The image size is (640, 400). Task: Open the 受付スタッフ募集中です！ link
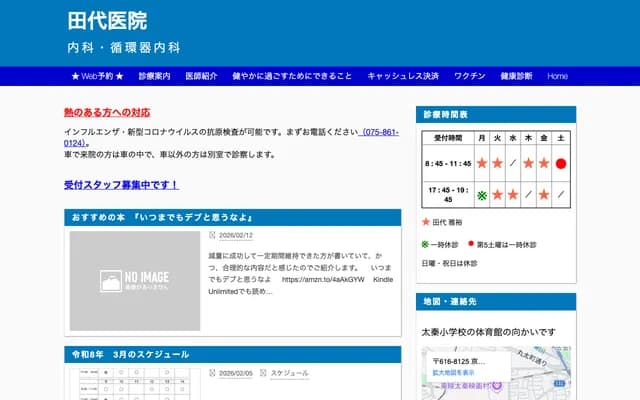tap(121, 185)
